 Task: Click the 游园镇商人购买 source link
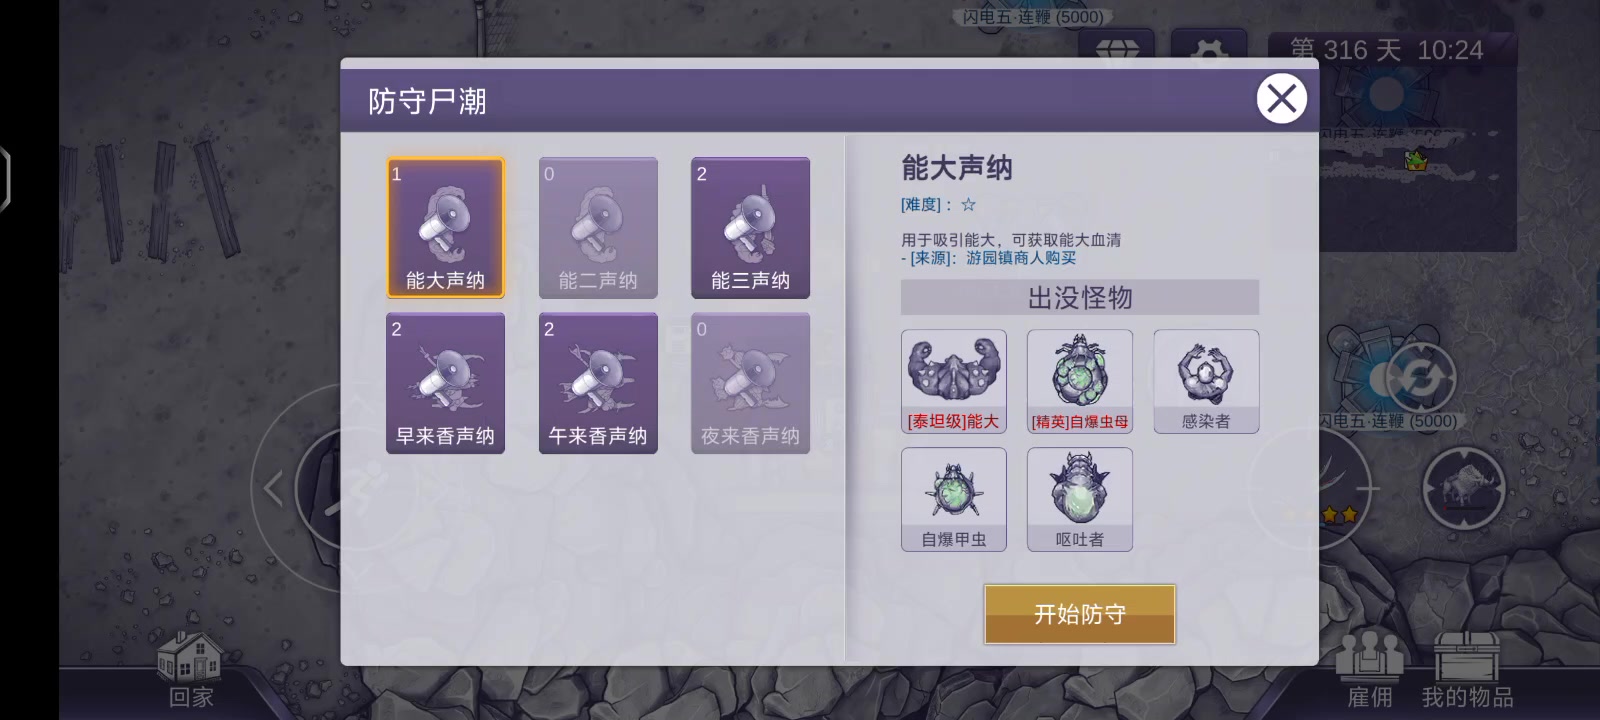(1021, 258)
